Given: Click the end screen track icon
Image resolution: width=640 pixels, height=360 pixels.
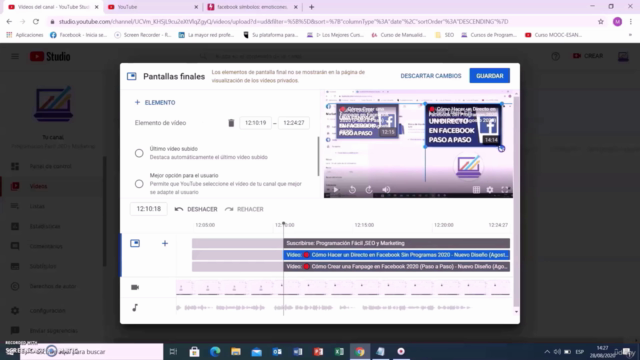Looking at the screenshot, I should click(135, 244).
